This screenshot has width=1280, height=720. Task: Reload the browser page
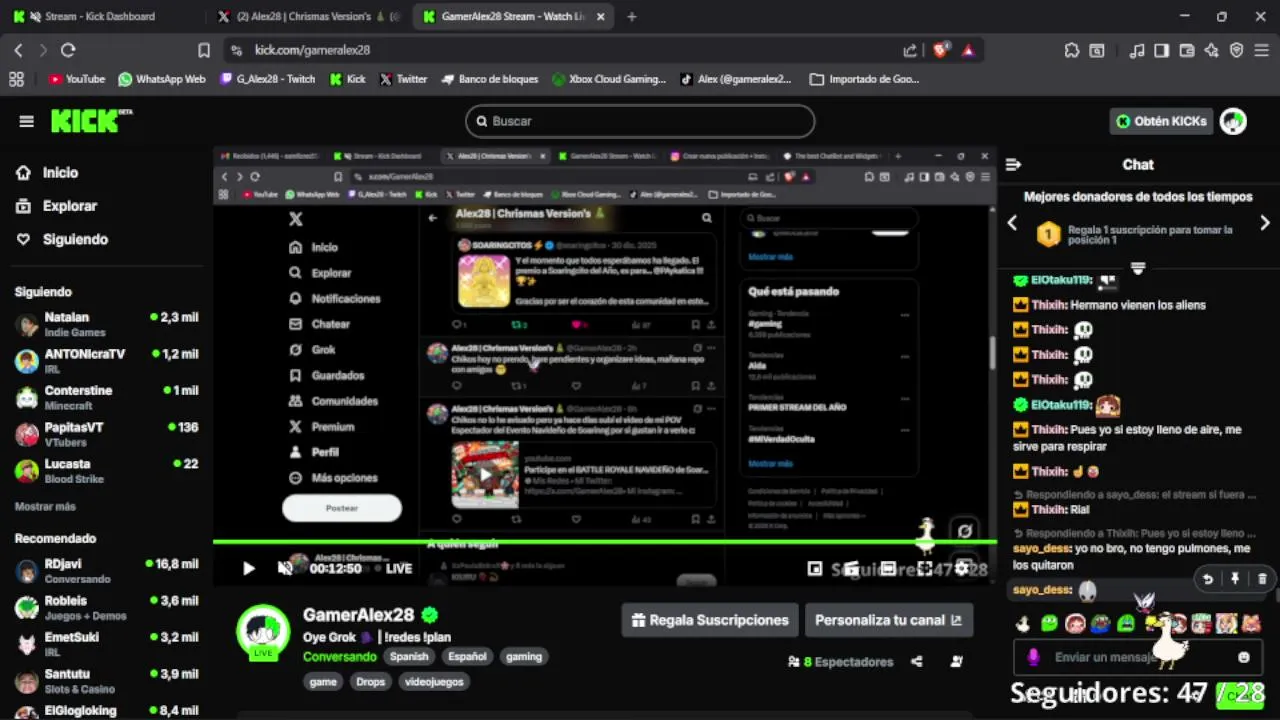pyautogui.click(x=68, y=50)
